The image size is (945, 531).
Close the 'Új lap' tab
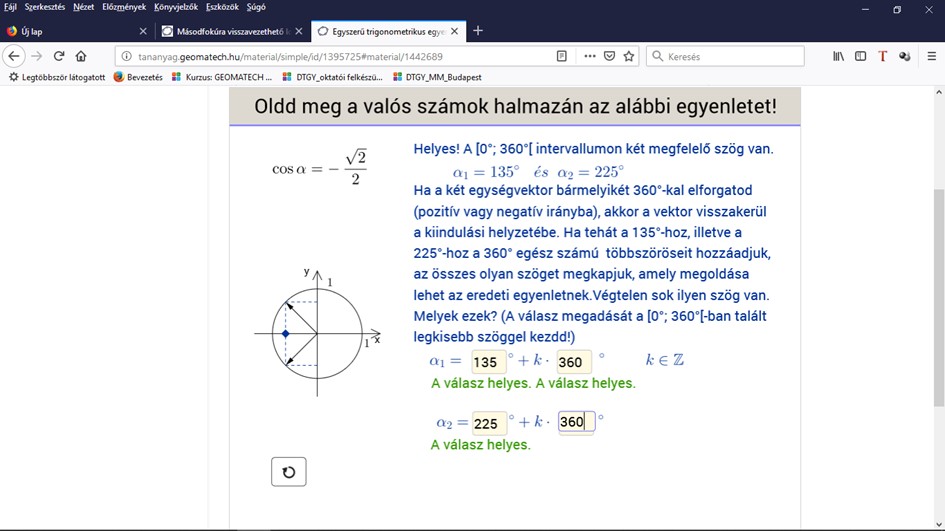click(143, 31)
